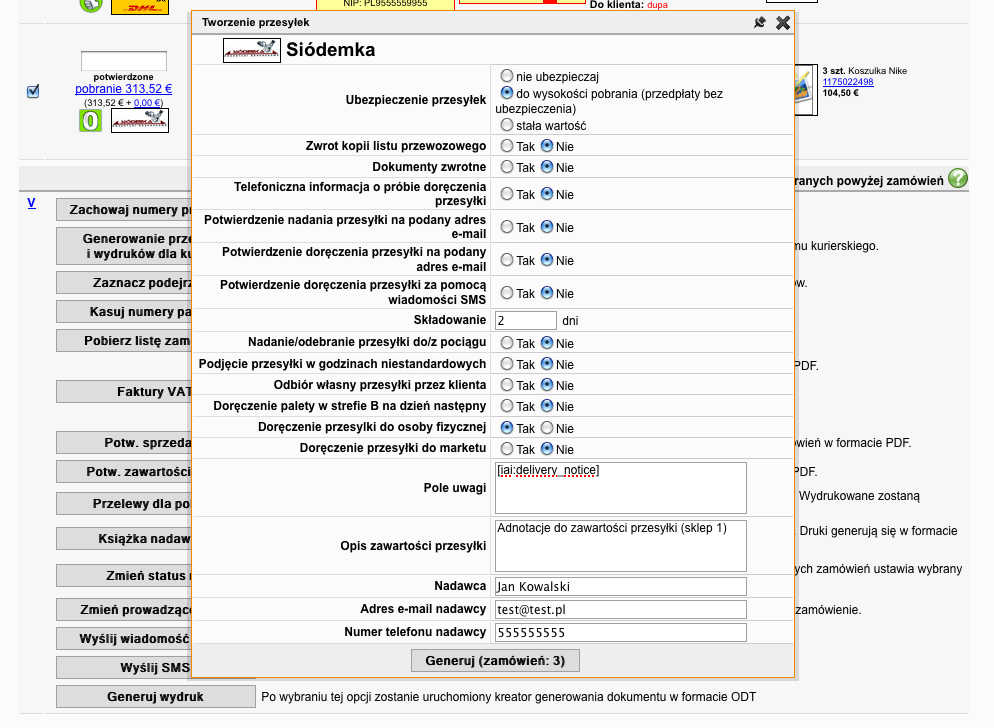The height and width of the screenshot is (728, 994).
Task: Choose Tak for Doręczenie przesyłki do marketu
Action: pyautogui.click(x=507, y=449)
